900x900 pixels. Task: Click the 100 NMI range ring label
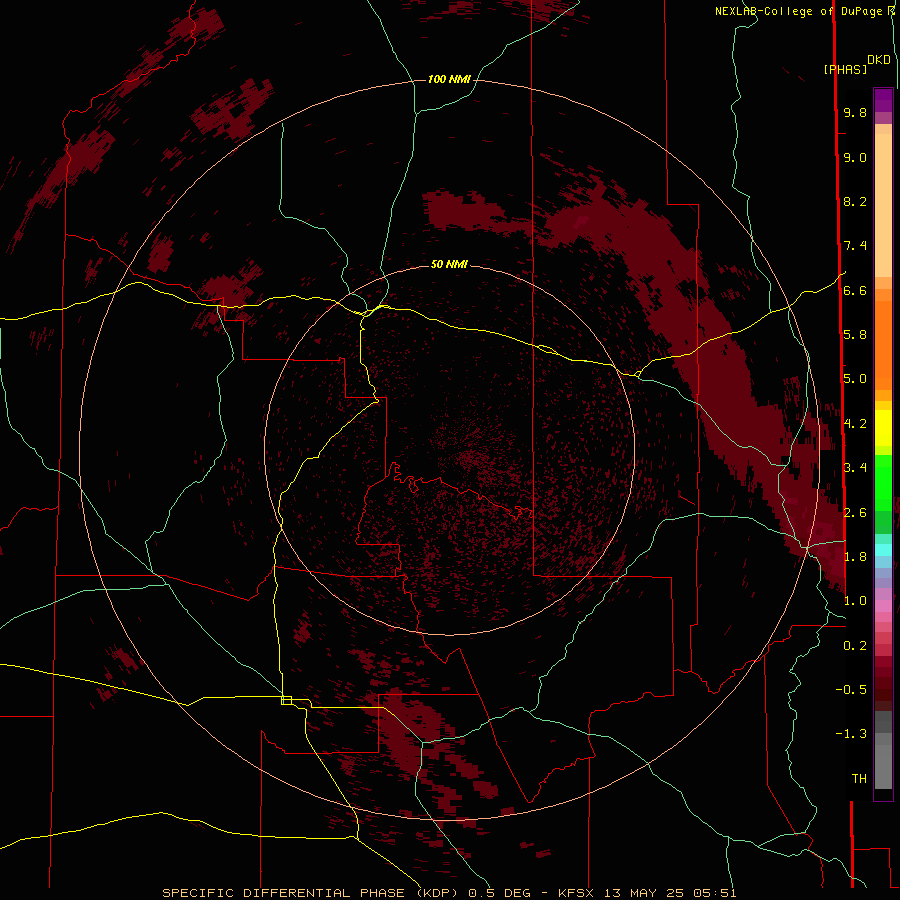(449, 79)
